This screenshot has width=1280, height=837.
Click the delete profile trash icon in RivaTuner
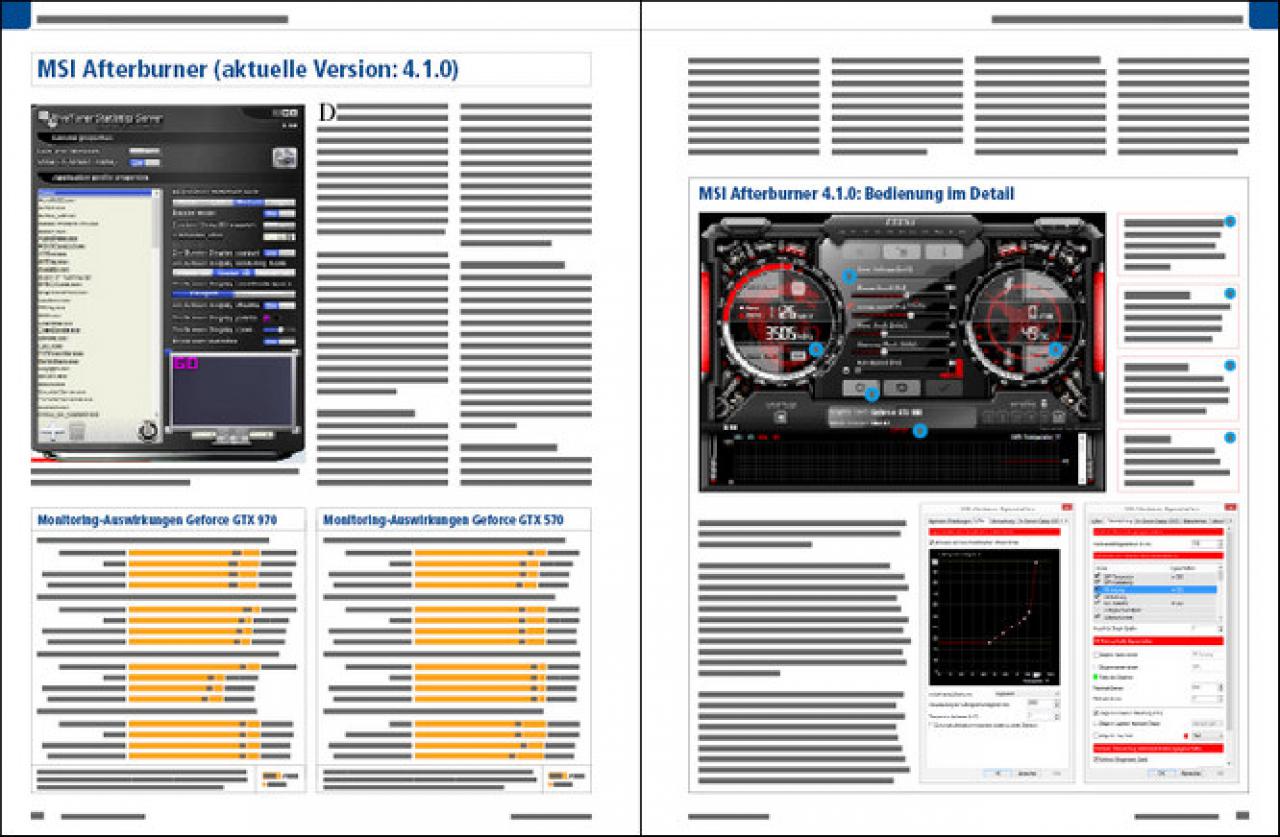pos(77,431)
